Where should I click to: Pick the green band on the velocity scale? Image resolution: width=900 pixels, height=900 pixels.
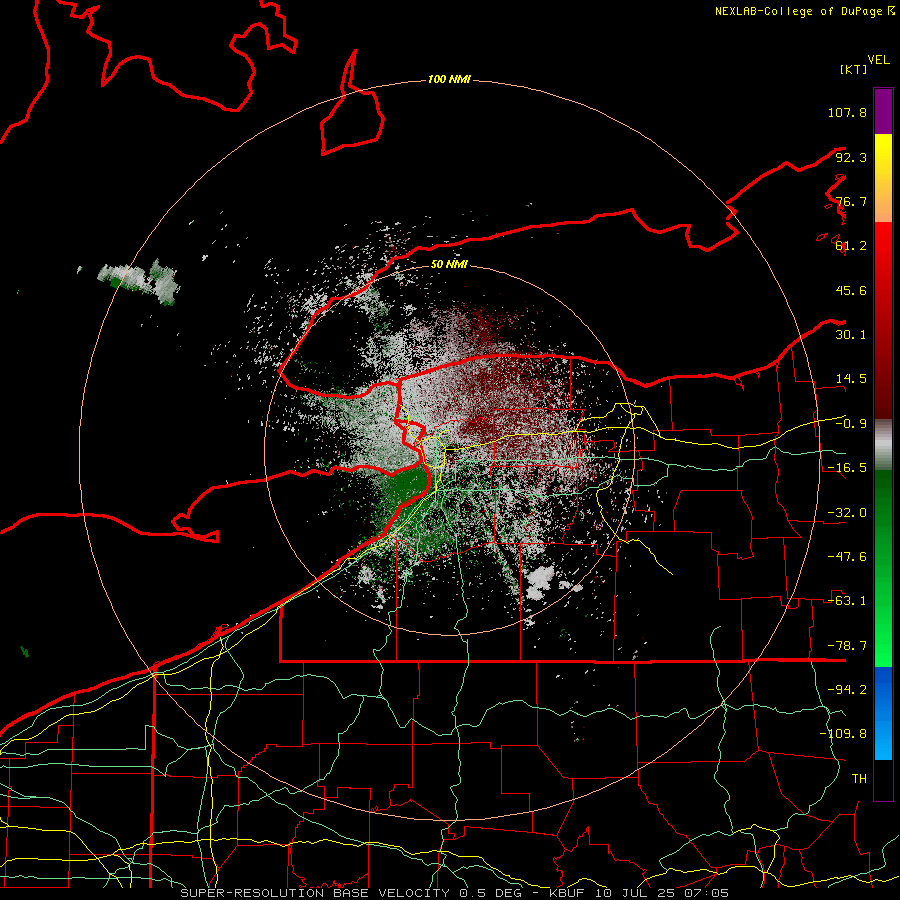tap(883, 568)
